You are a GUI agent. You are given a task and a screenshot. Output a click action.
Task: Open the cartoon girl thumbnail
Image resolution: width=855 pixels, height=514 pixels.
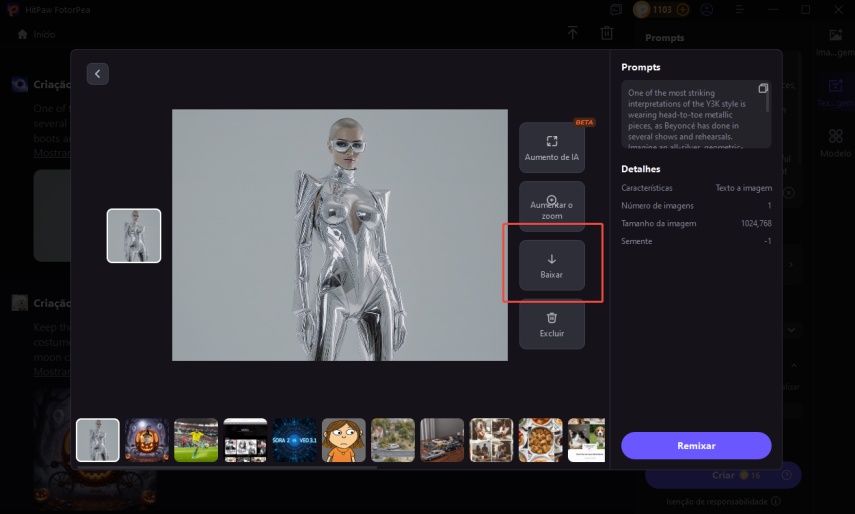coord(344,440)
